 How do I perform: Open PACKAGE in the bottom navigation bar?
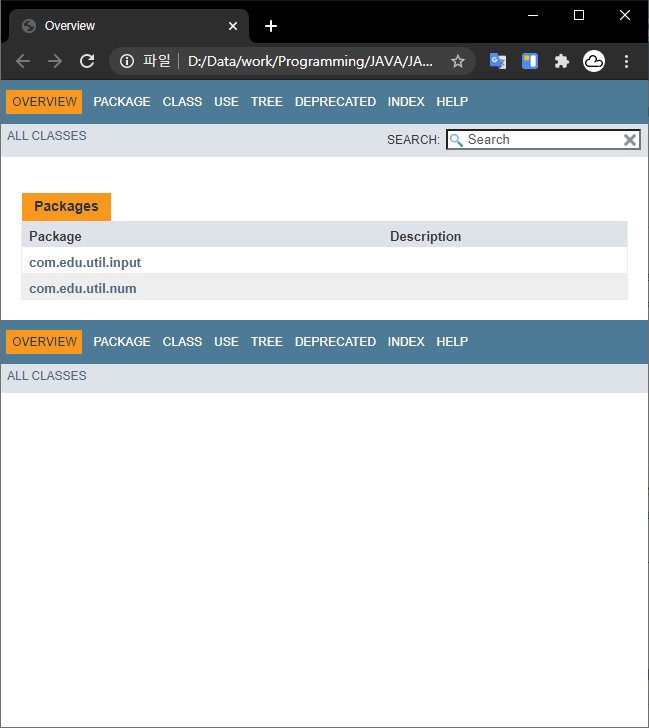(x=122, y=342)
